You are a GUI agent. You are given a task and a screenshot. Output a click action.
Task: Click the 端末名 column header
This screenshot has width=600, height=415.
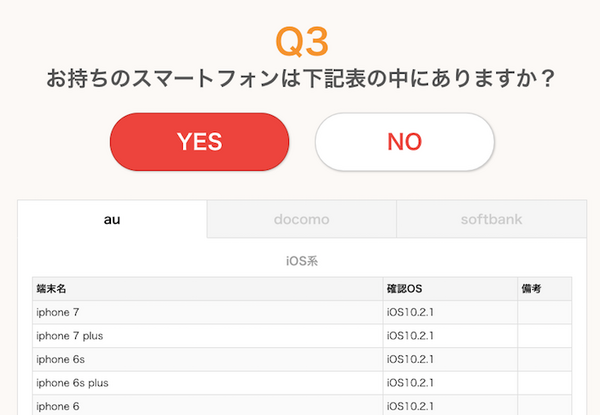(x=51, y=289)
